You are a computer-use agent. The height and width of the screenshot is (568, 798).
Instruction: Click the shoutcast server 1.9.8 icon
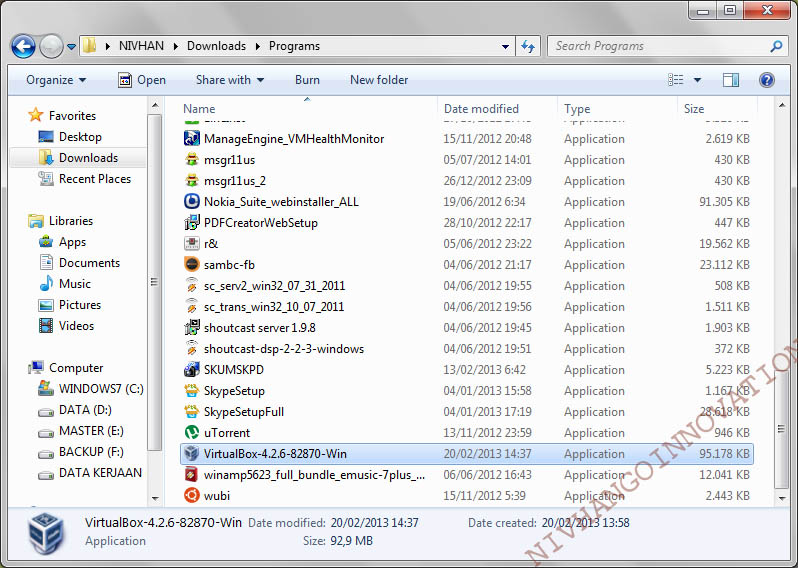(191, 328)
